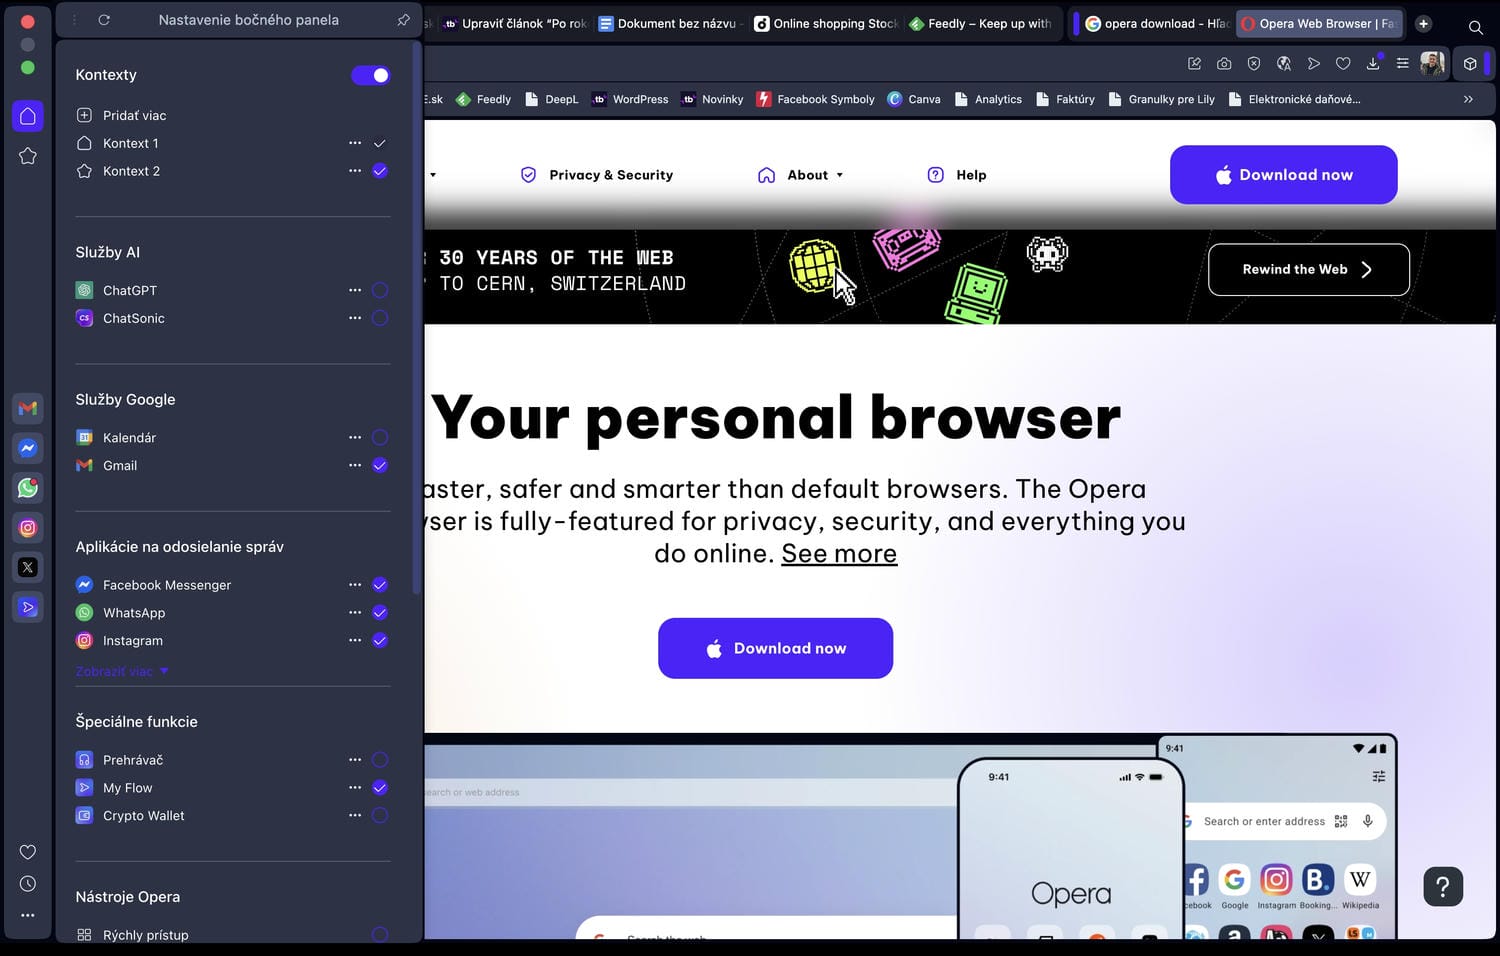Enable Crypto Wallet checkbox
The width and height of the screenshot is (1500, 956).
coord(380,816)
